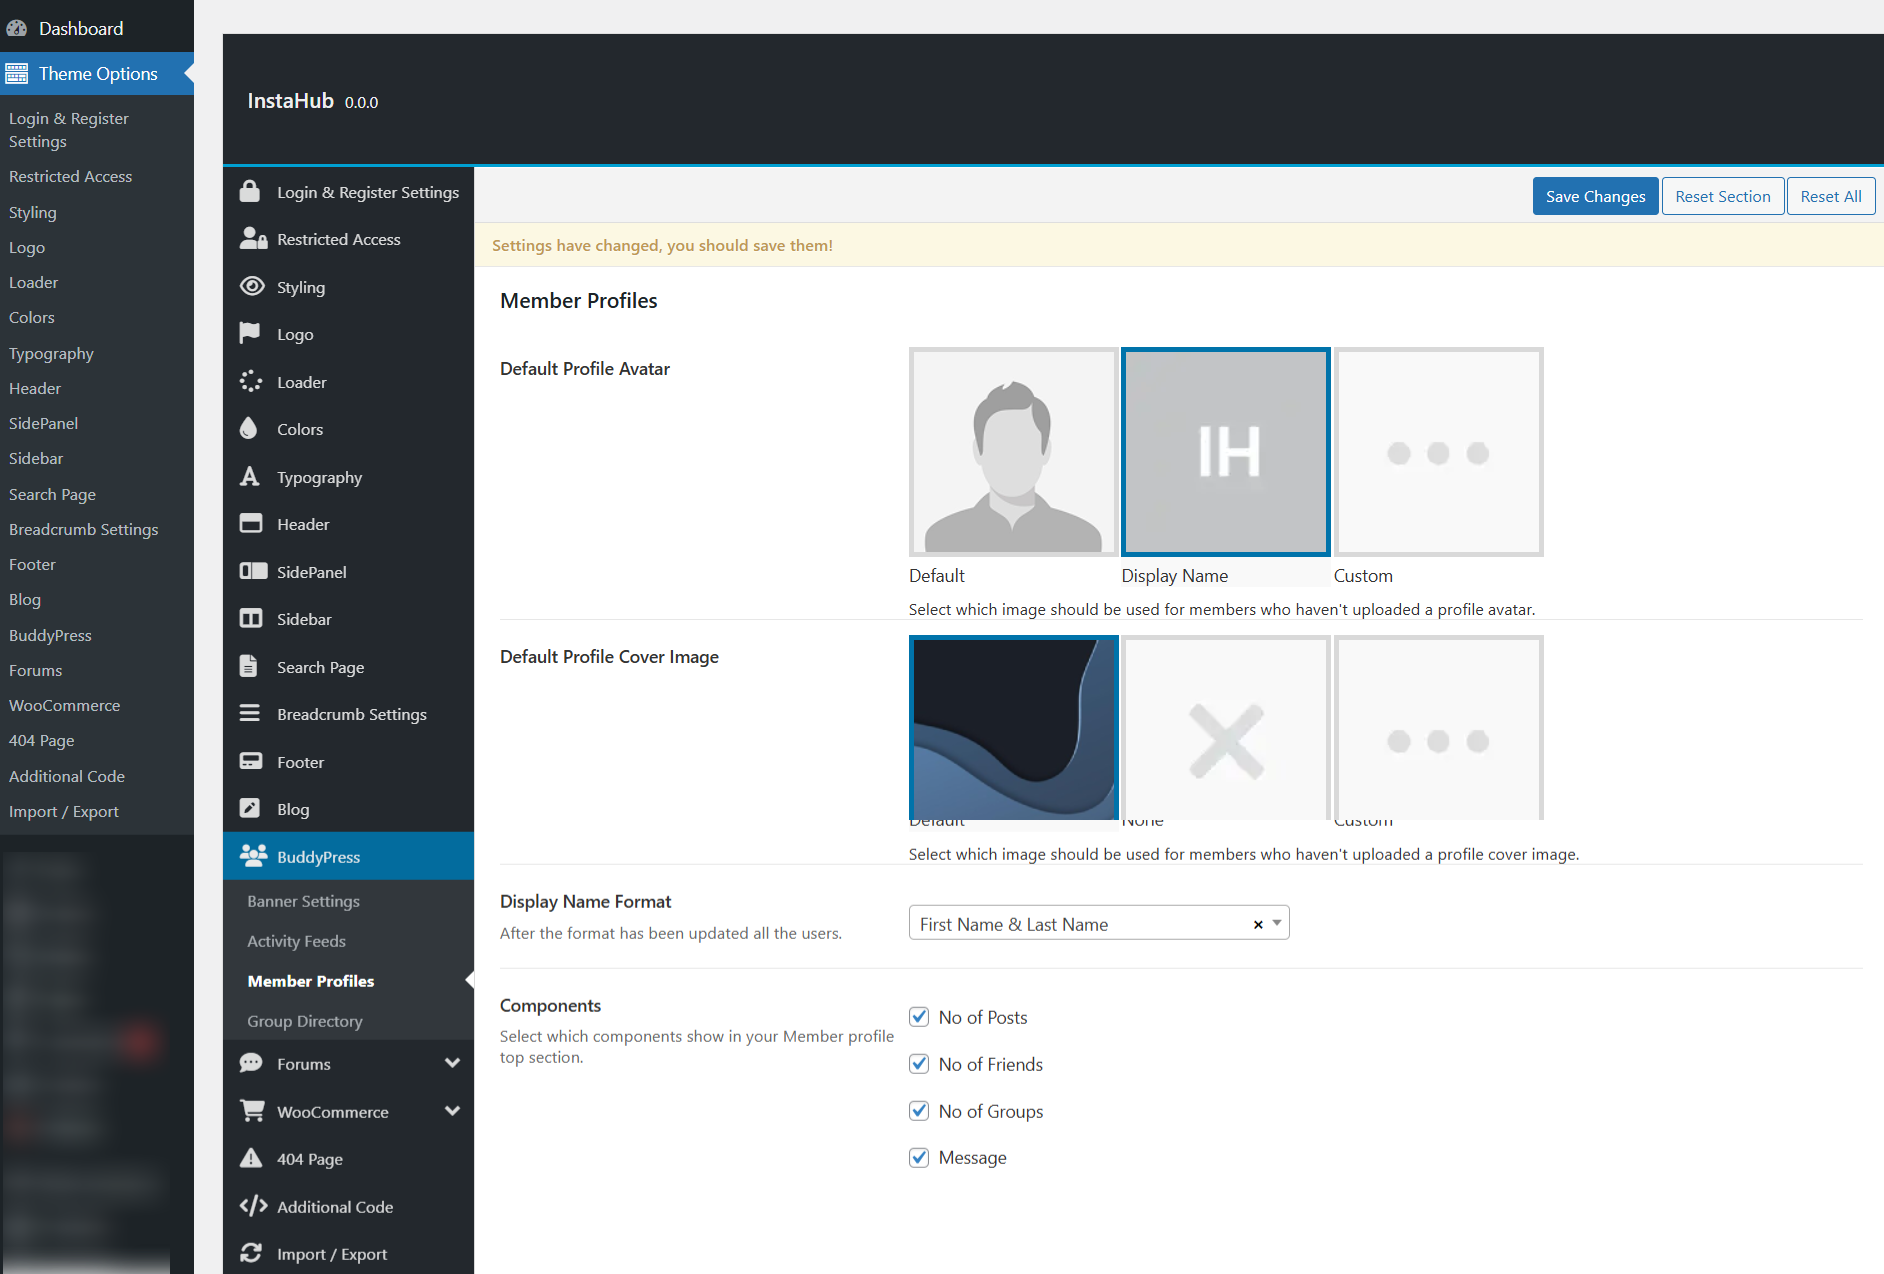Screen dimensions: 1884x1274
Task: Toggle the No of Friends checkbox
Action: pos(919,1064)
